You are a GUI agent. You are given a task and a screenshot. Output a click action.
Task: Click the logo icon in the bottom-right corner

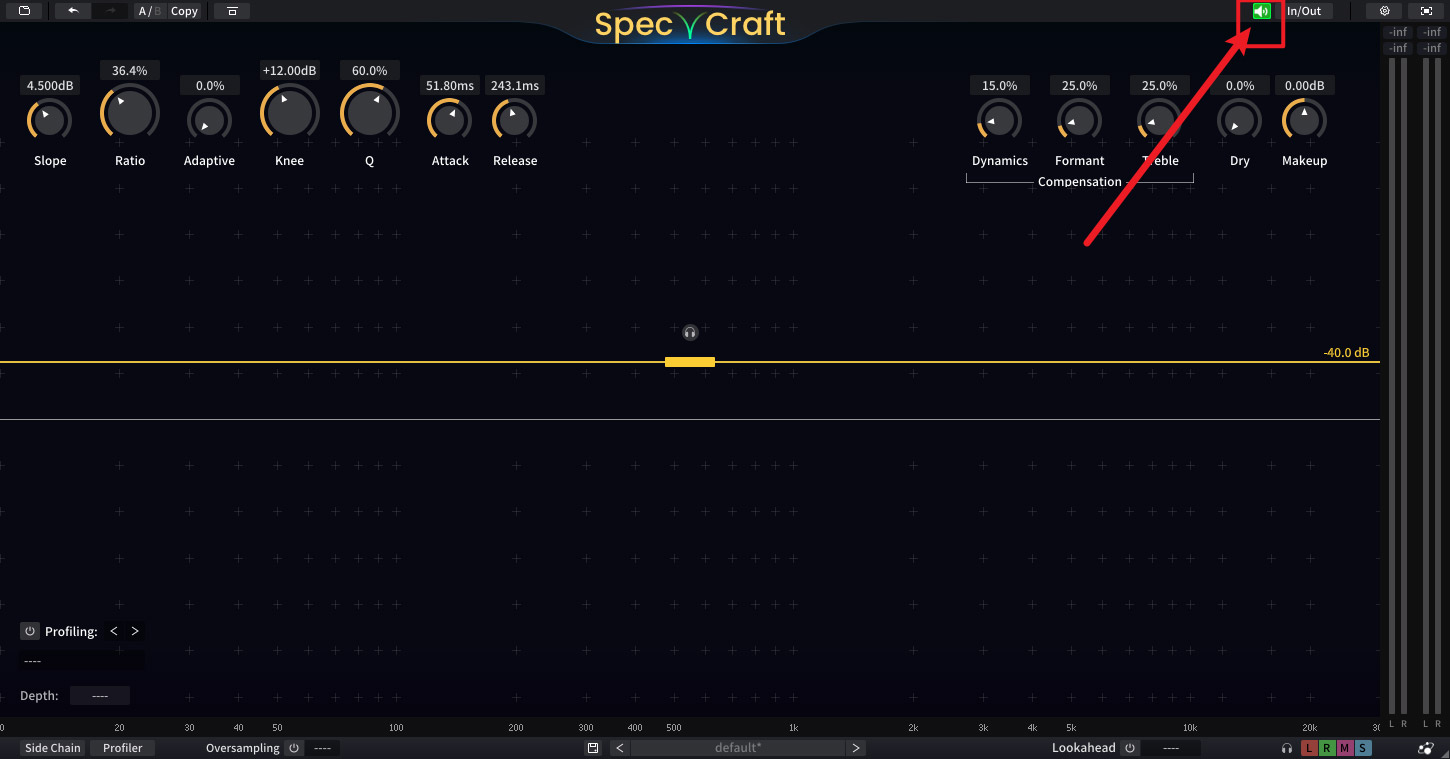point(1425,748)
